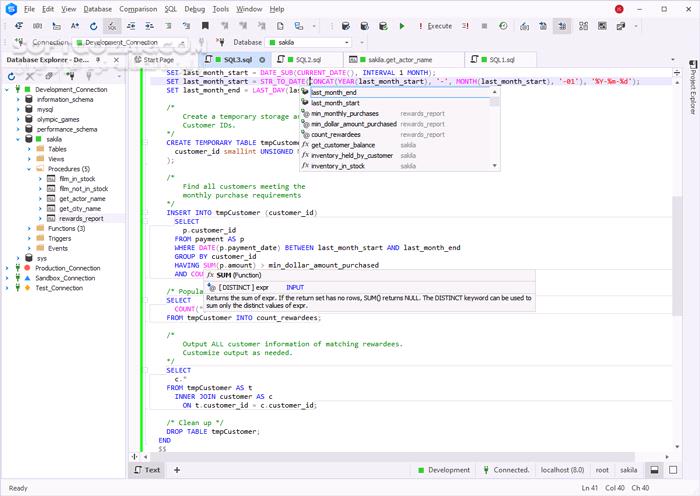Expand the Functions (3) folder
Screen dimensions: 700x496
point(29,229)
